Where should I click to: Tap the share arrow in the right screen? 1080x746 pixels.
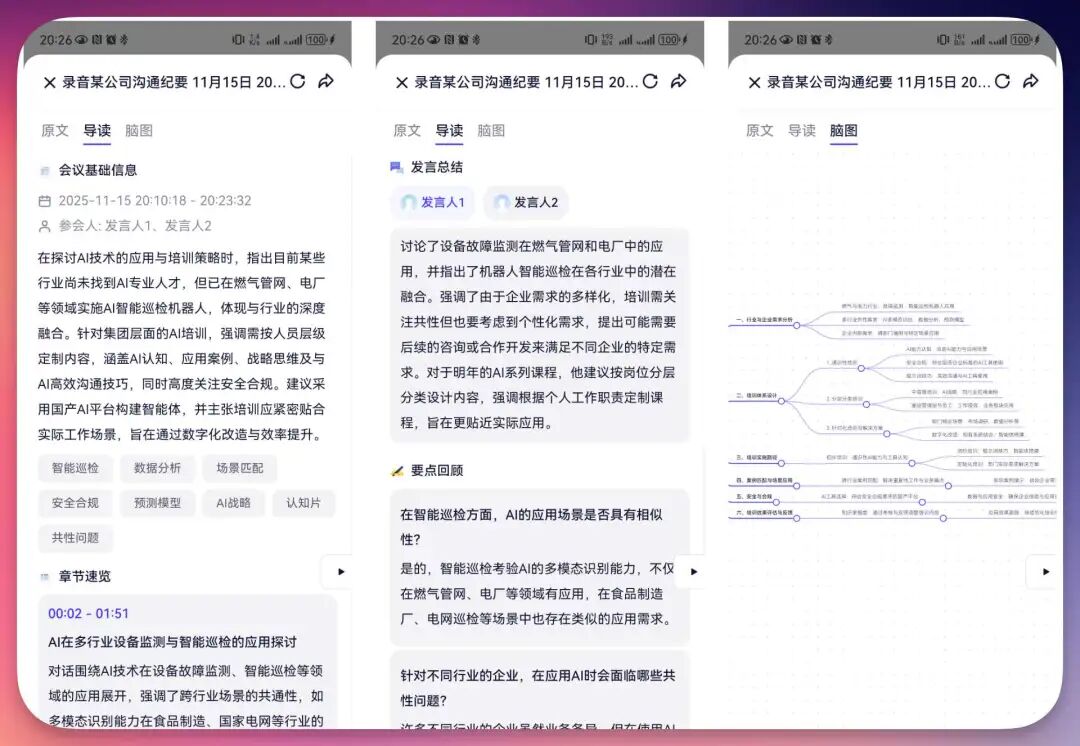click(1031, 81)
